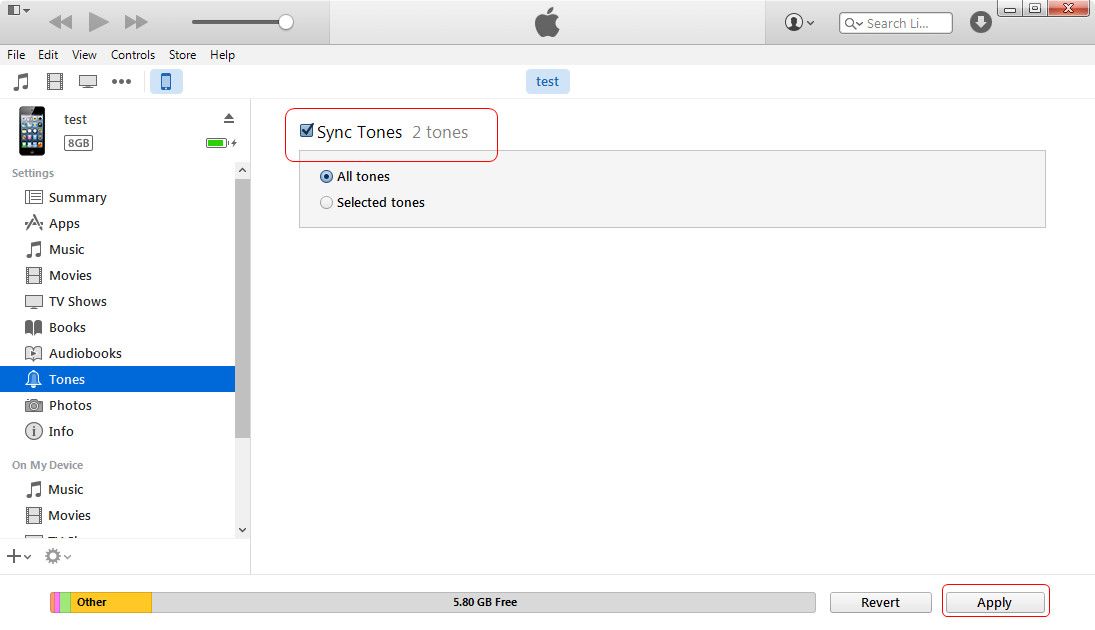The image size is (1095, 630).
Task: Select the iPhone device button
Action: (166, 82)
